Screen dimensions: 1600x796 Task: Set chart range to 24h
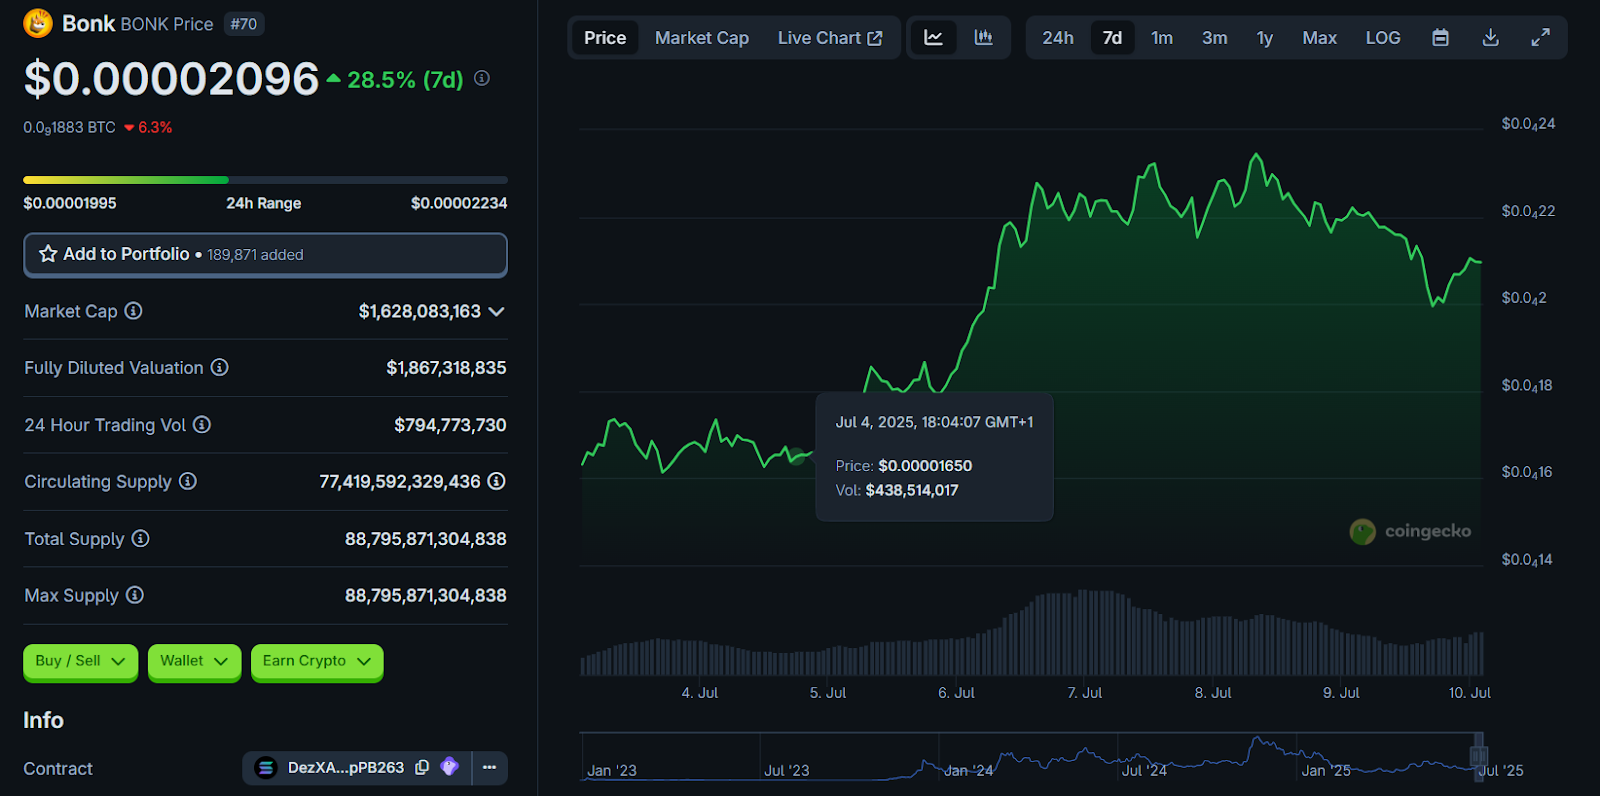[1058, 38]
